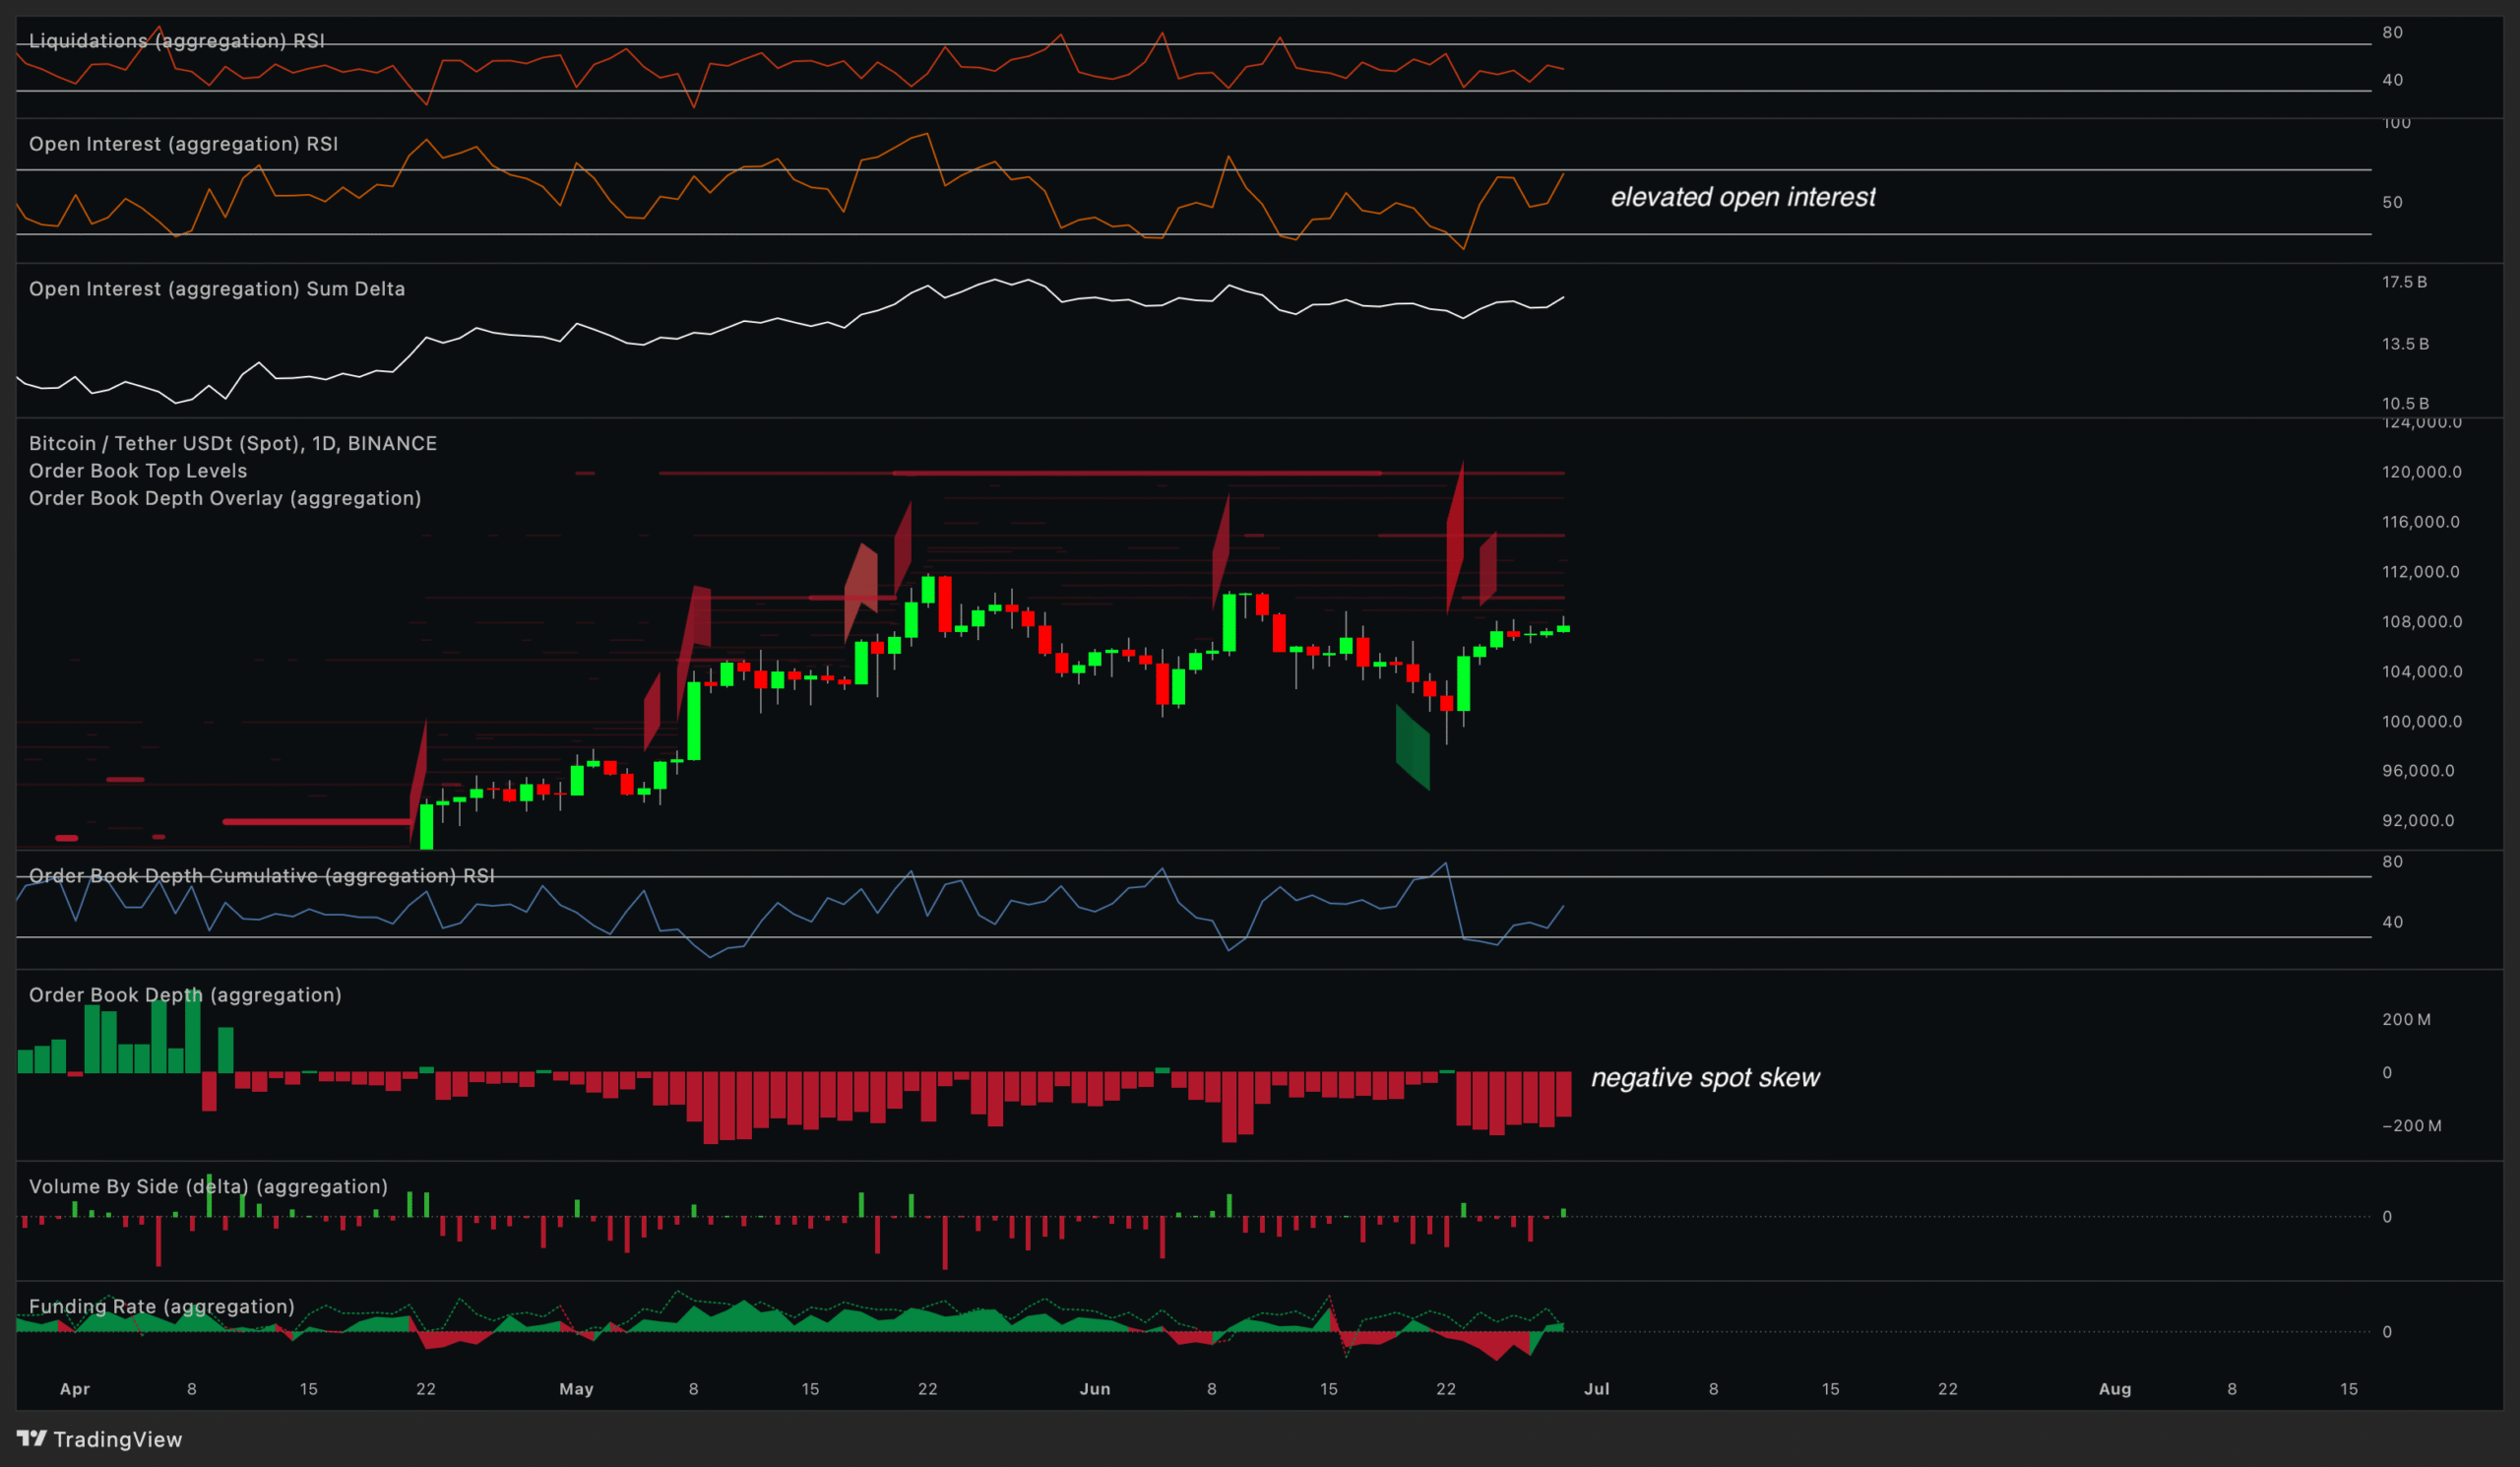Click the 96,000.0 price axis label

click(2418, 771)
